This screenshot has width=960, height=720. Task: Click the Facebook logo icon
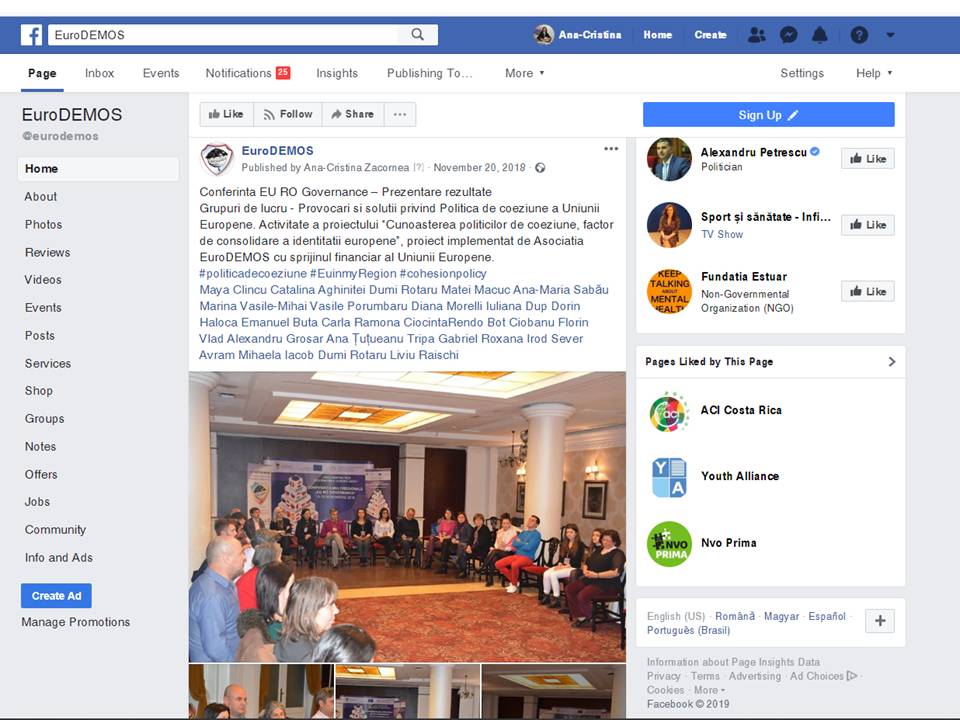(31, 35)
